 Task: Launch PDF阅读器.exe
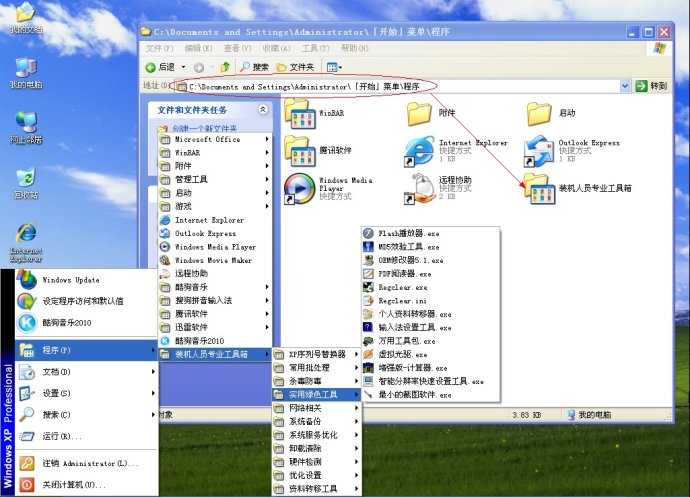click(x=430, y=274)
